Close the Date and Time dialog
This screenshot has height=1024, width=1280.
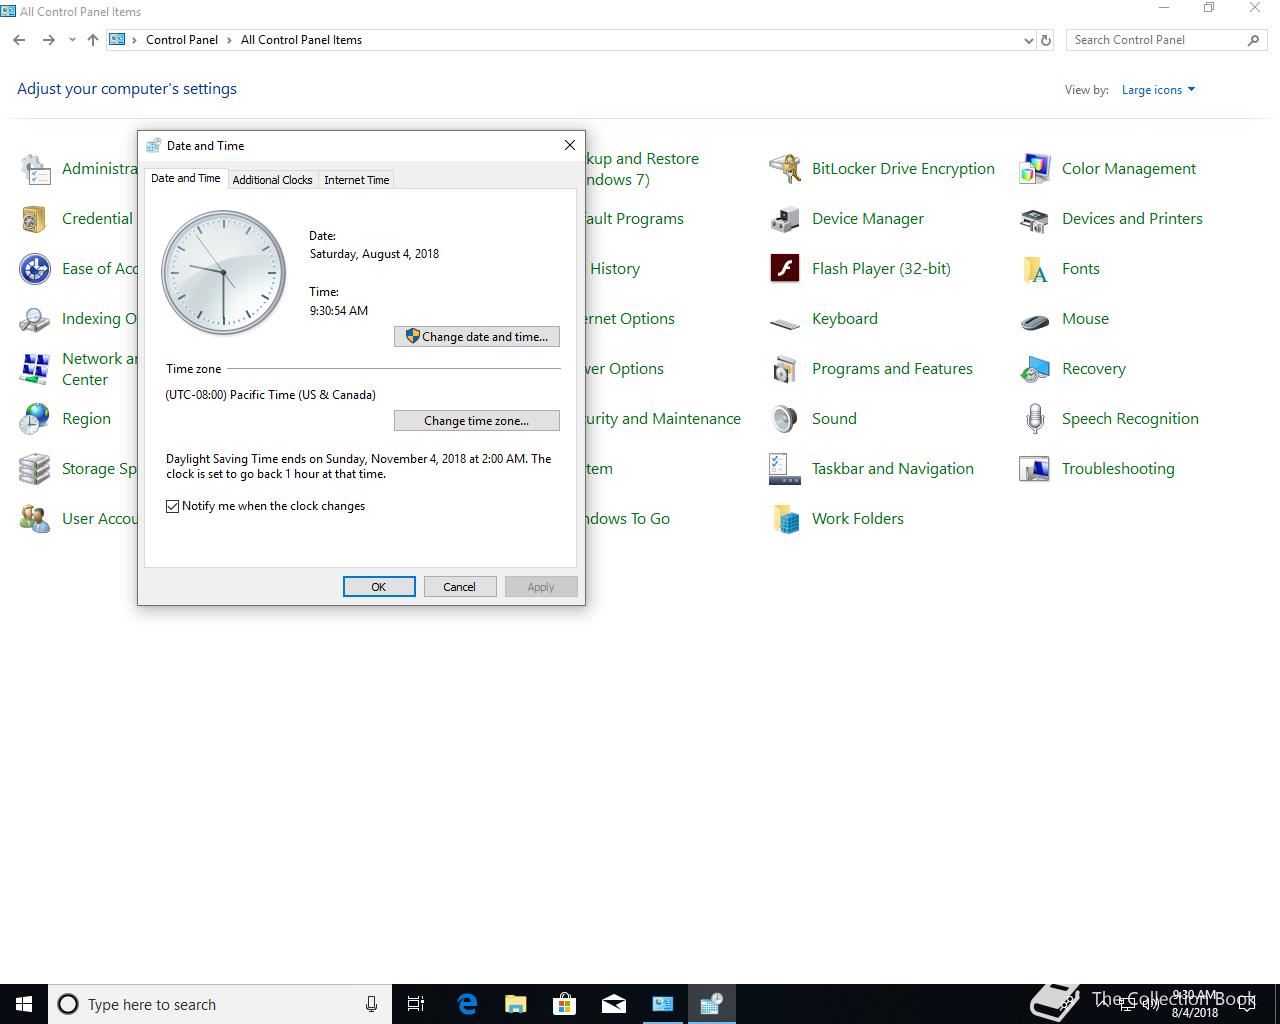coord(570,145)
